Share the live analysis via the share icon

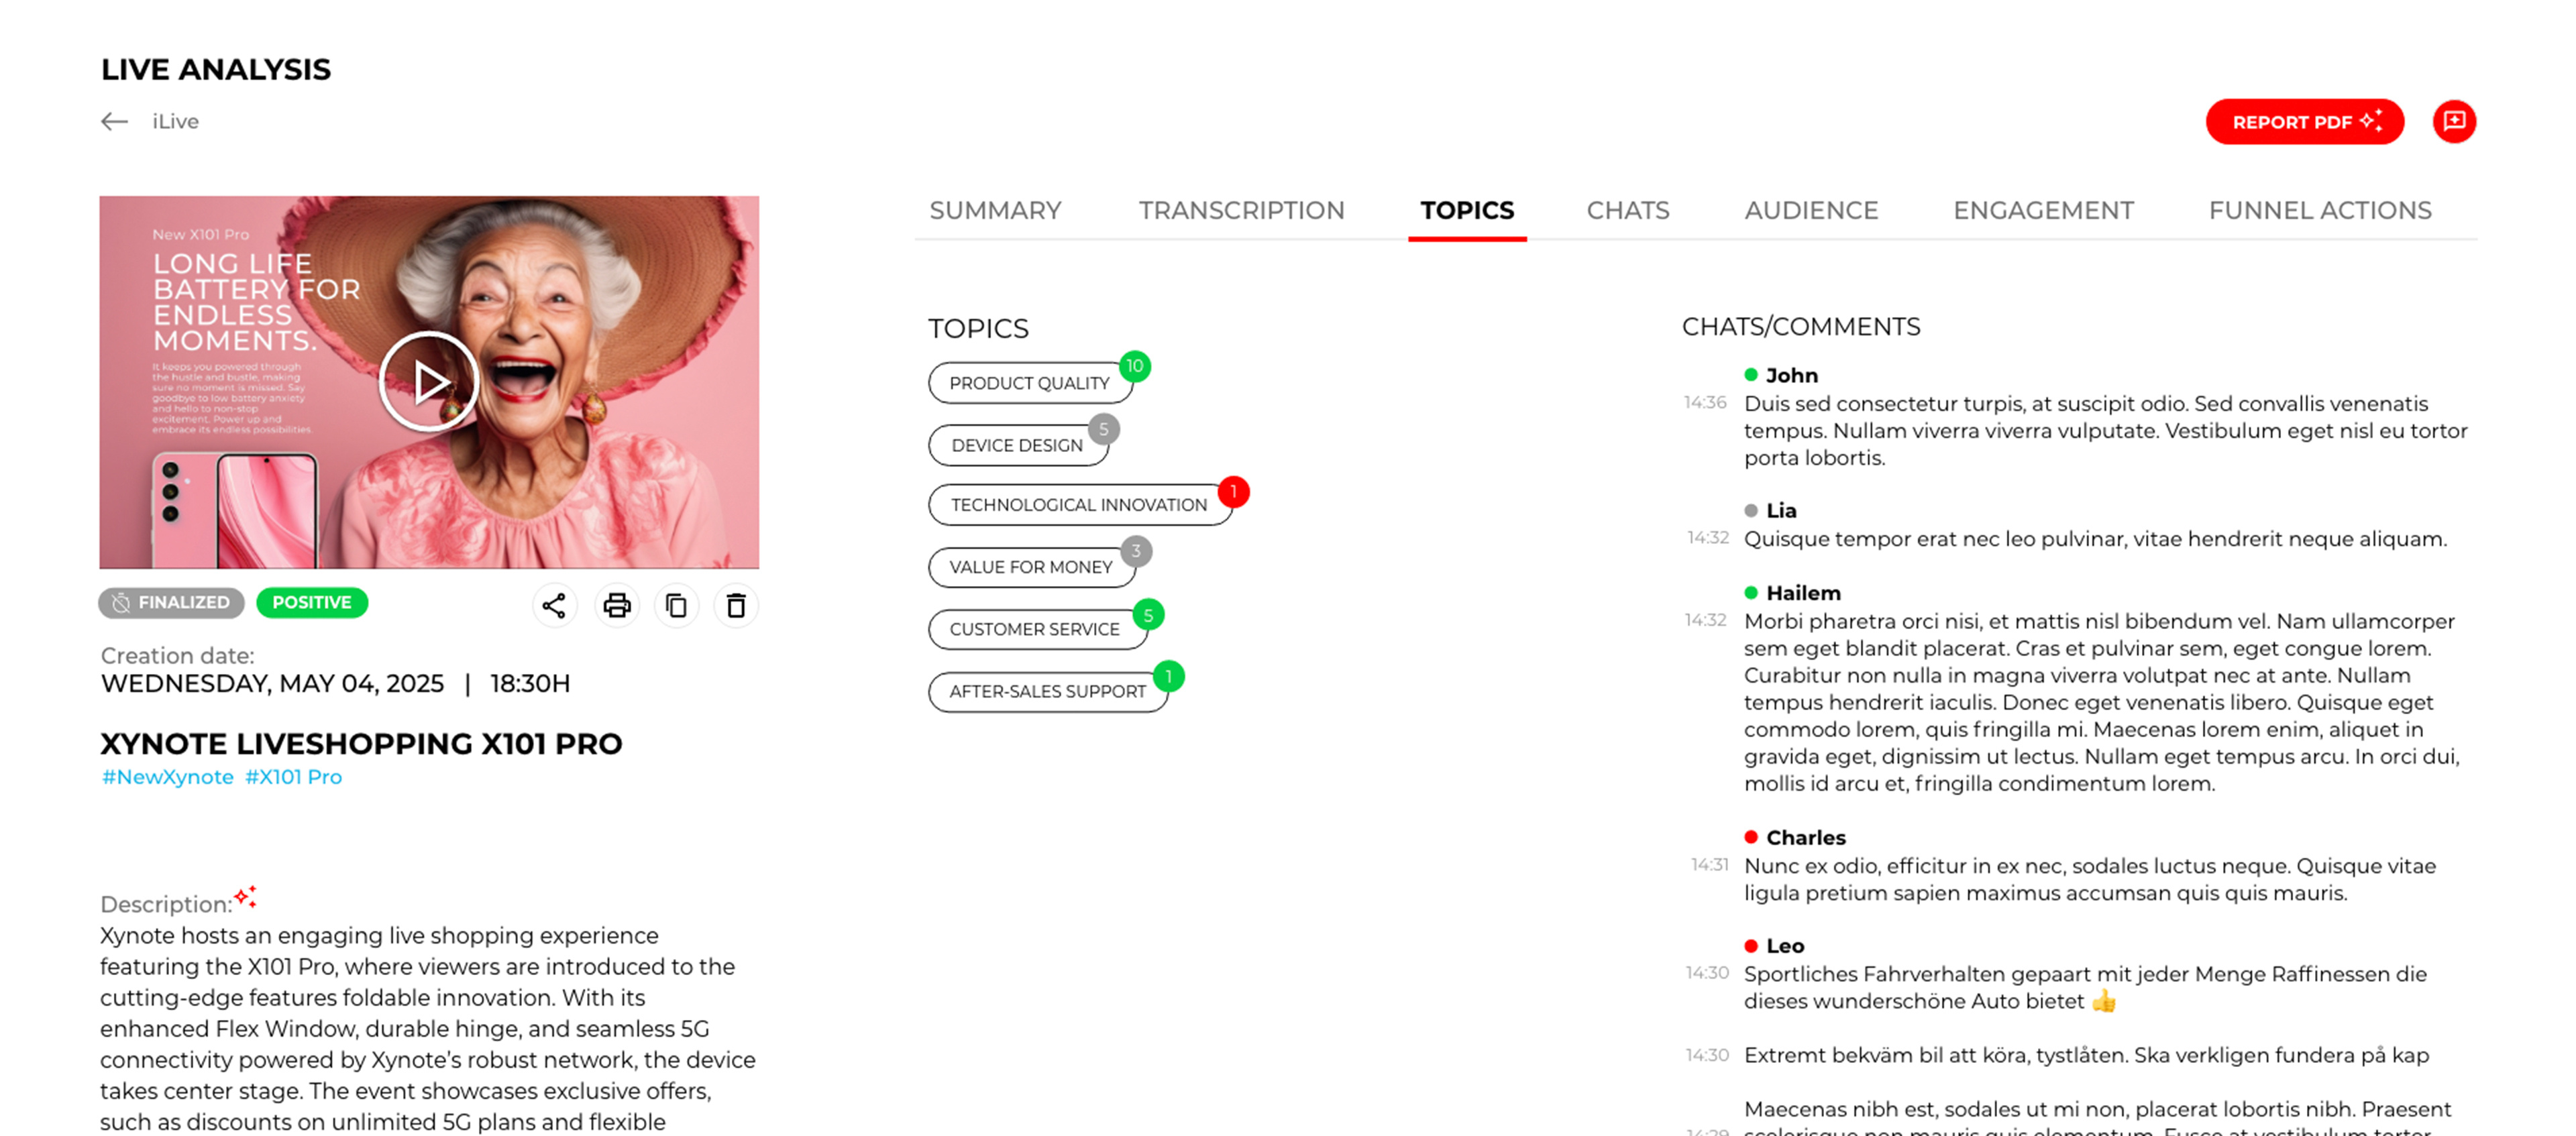click(556, 605)
